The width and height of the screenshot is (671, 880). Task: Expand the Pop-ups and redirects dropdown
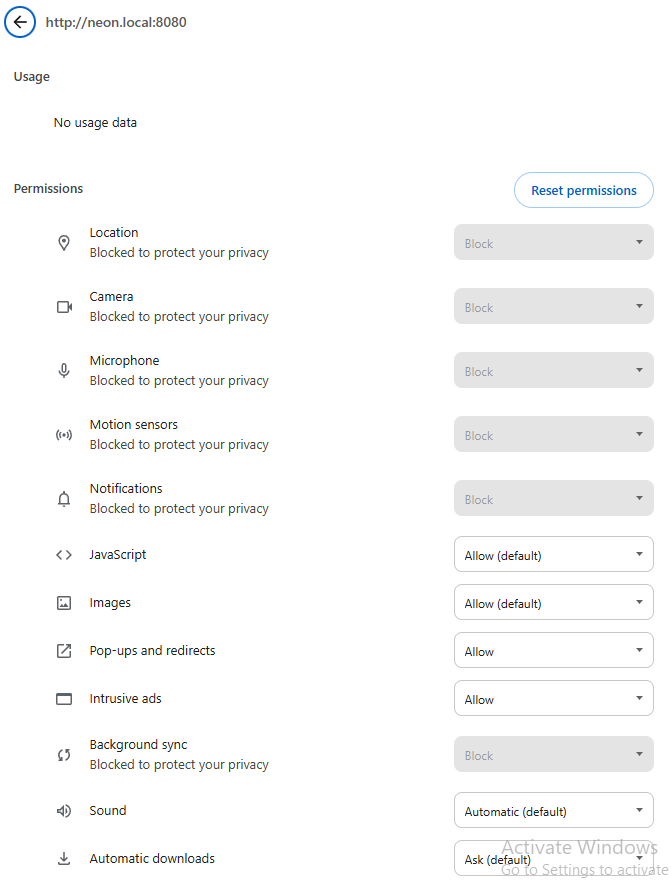(x=554, y=650)
